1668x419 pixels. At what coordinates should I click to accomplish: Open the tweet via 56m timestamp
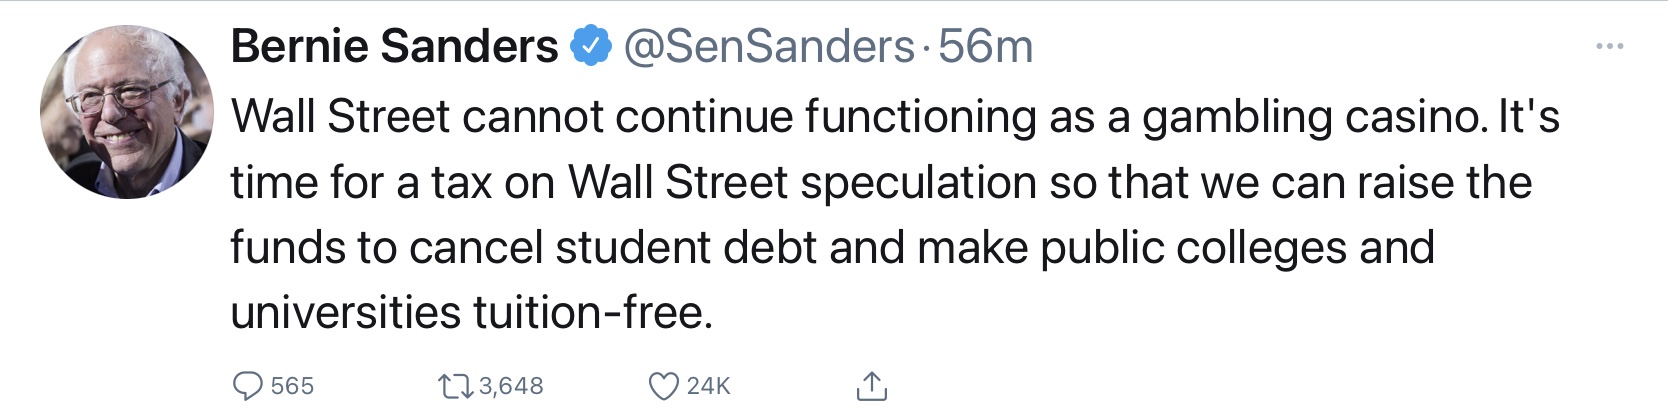point(985,46)
